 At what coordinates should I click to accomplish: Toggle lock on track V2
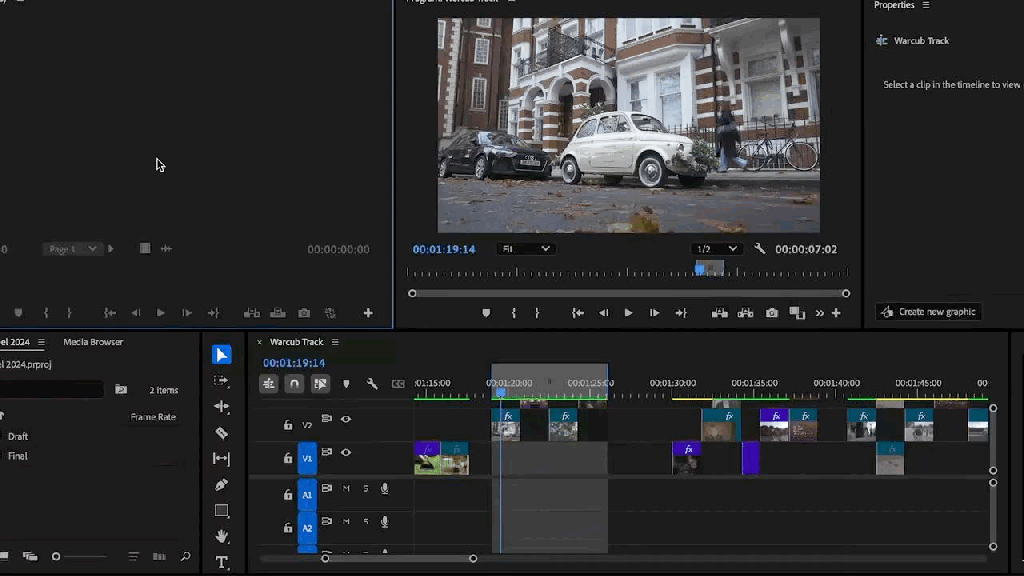click(288, 425)
